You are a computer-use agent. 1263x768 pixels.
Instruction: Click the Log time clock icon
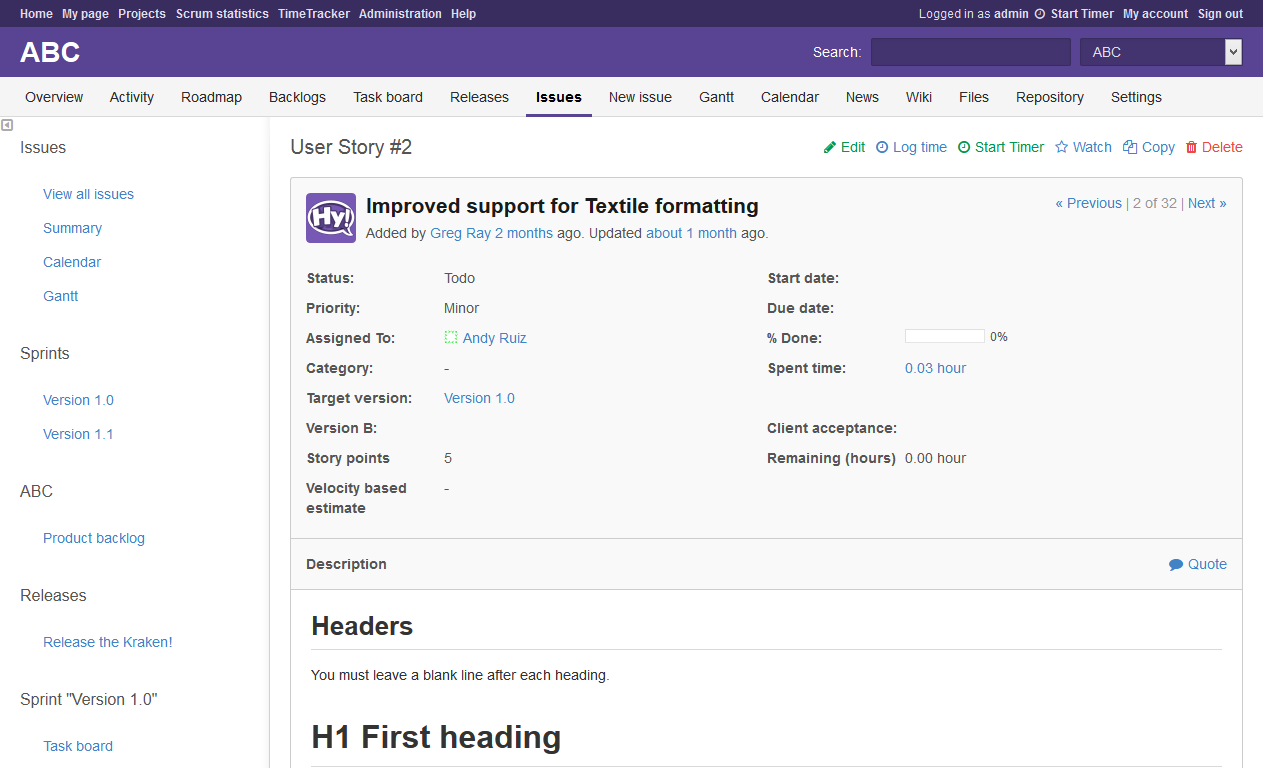point(882,147)
